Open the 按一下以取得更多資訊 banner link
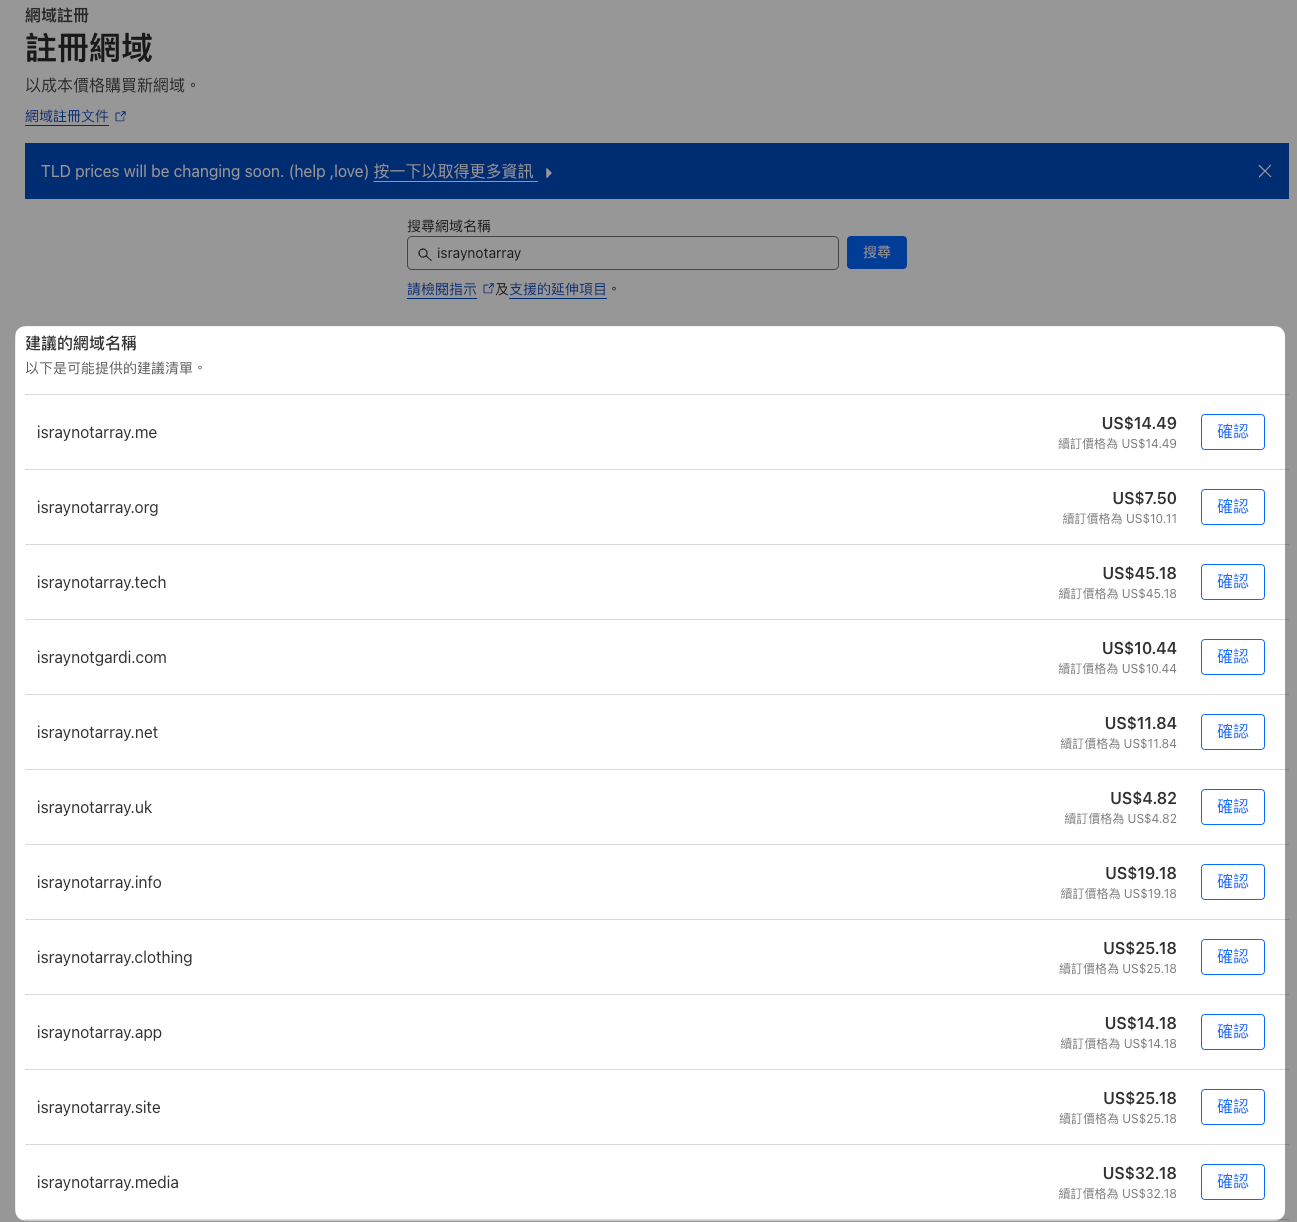The image size is (1297, 1222). [453, 172]
